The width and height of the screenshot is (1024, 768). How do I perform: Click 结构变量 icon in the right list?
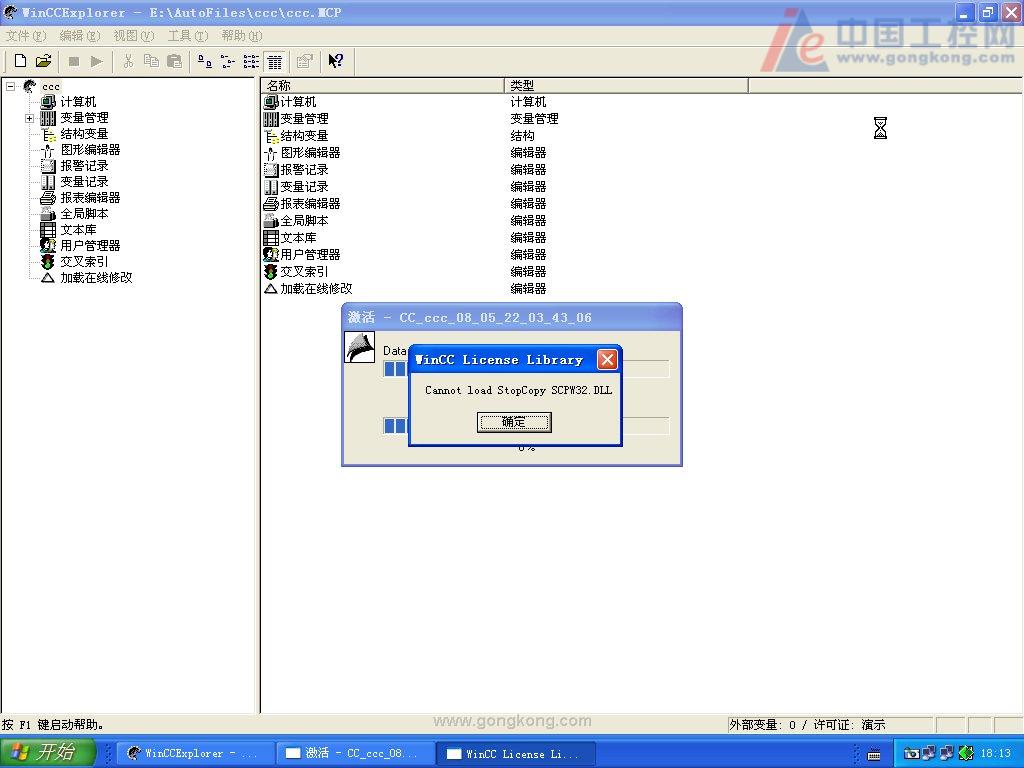click(271, 136)
